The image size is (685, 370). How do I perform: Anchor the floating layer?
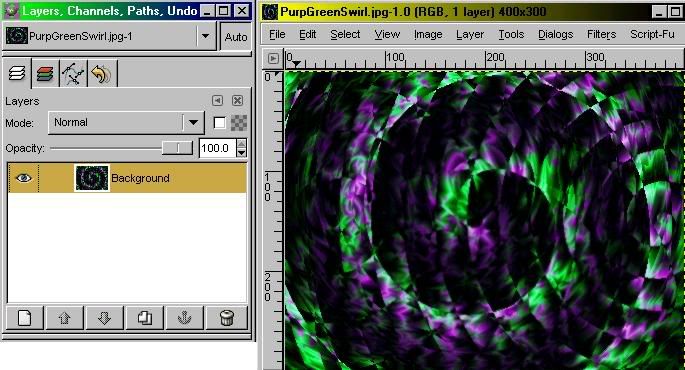coord(184,318)
